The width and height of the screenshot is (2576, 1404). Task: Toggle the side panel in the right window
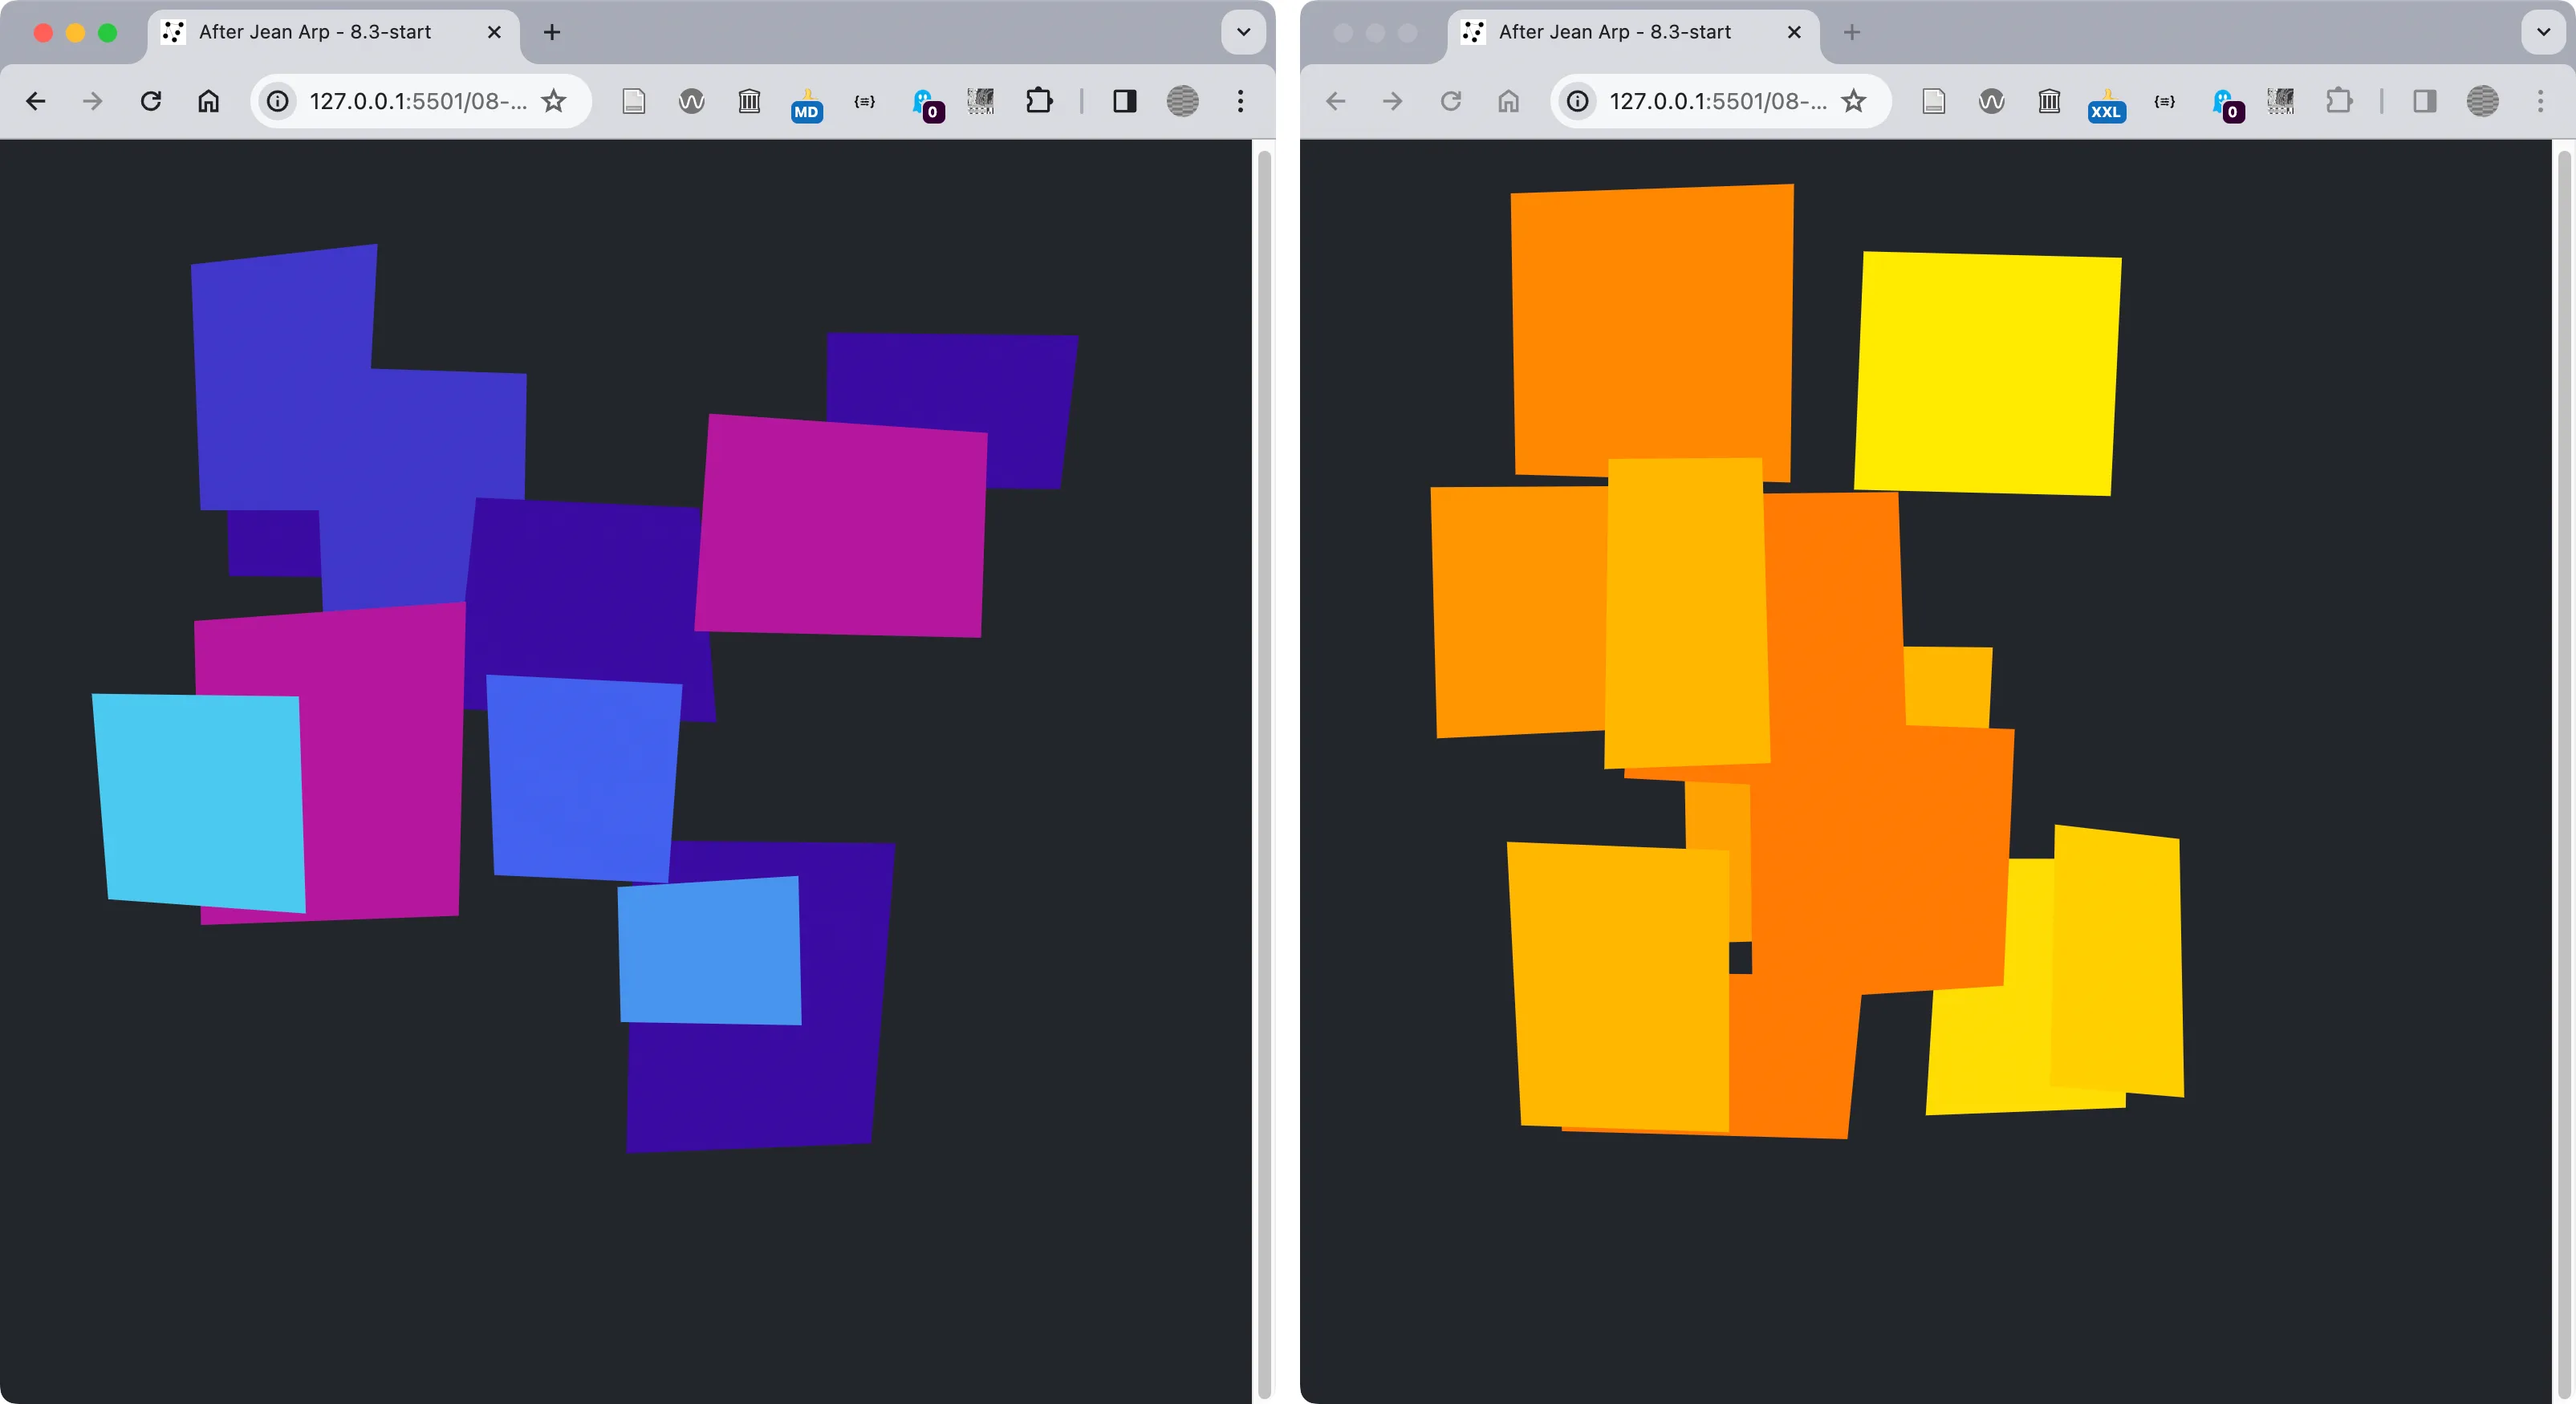[2423, 102]
